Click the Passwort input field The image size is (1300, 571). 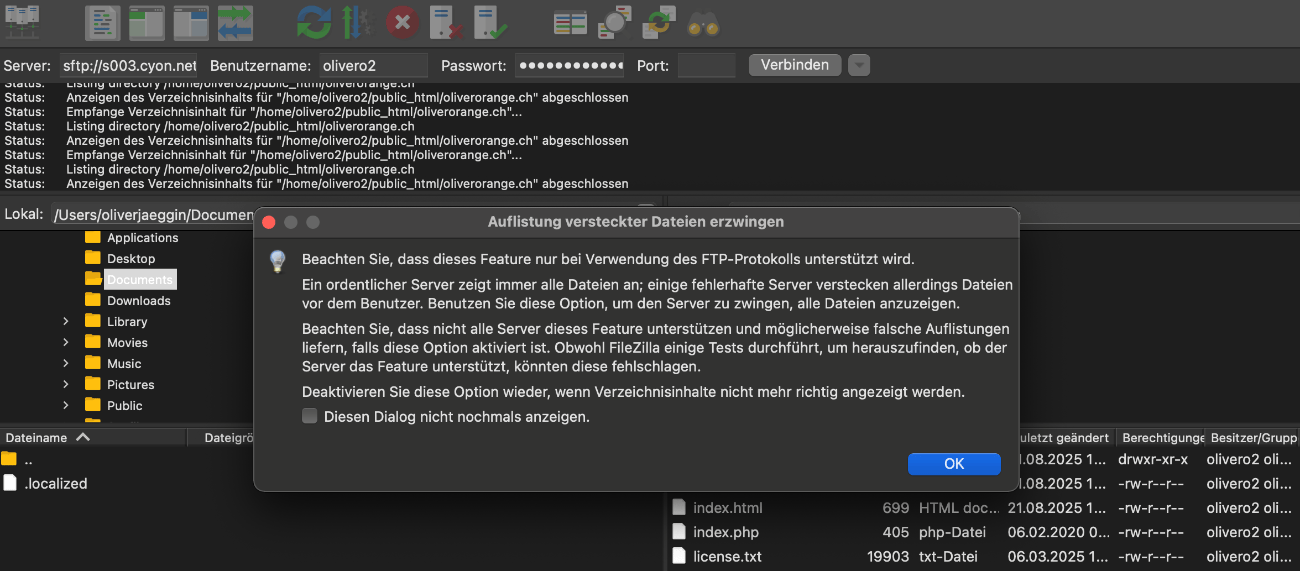tap(570, 65)
